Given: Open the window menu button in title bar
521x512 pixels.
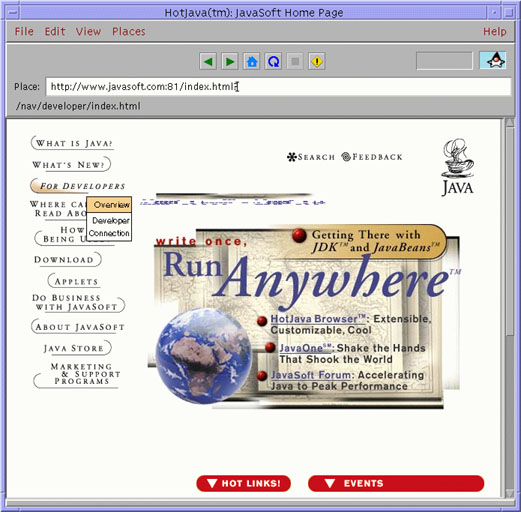Looking at the screenshot, I should pos(13,12).
